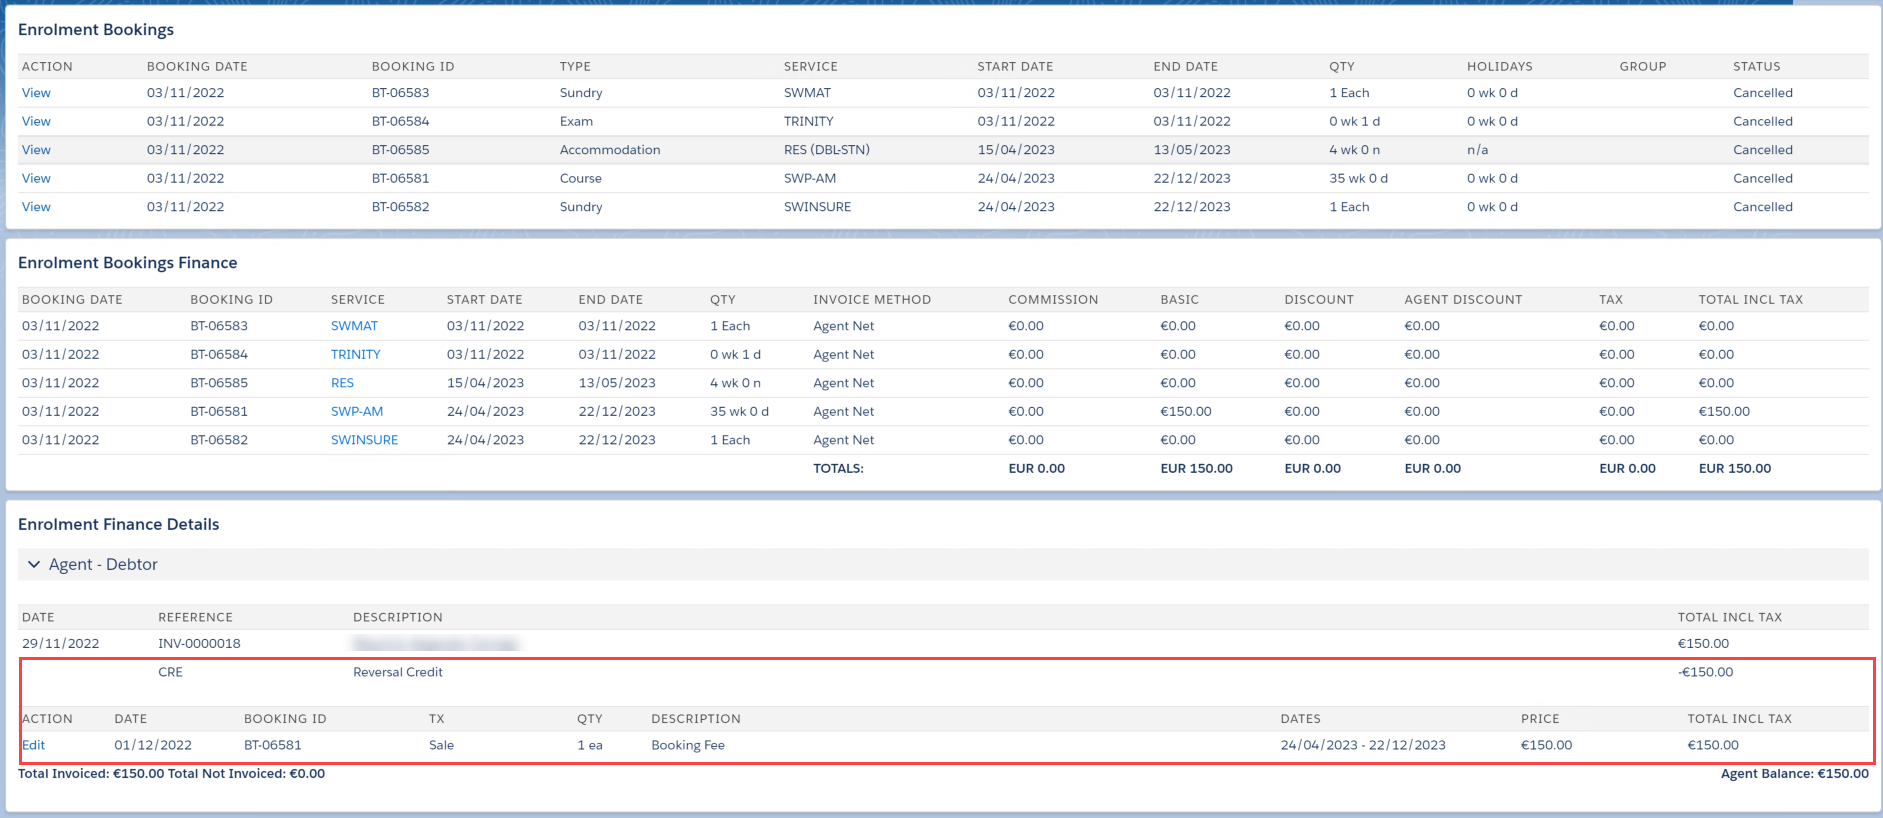Click the Commission column header
Image resolution: width=1883 pixels, height=818 pixels.
pyautogui.click(x=1052, y=300)
